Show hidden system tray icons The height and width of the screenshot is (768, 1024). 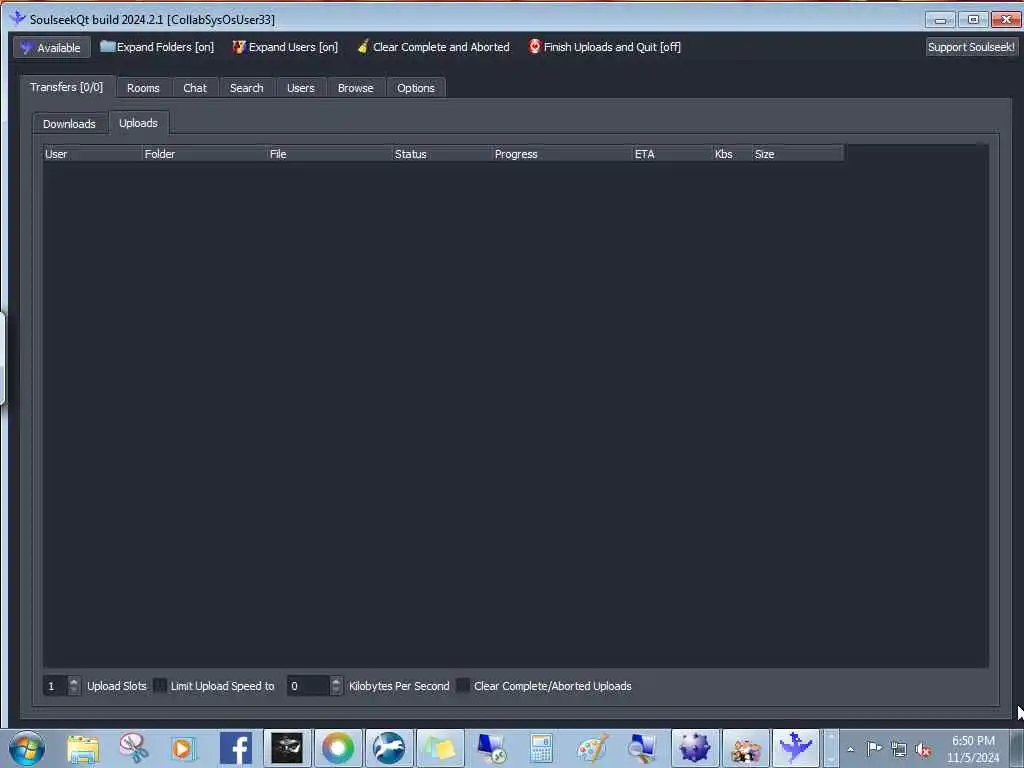pos(850,750)
